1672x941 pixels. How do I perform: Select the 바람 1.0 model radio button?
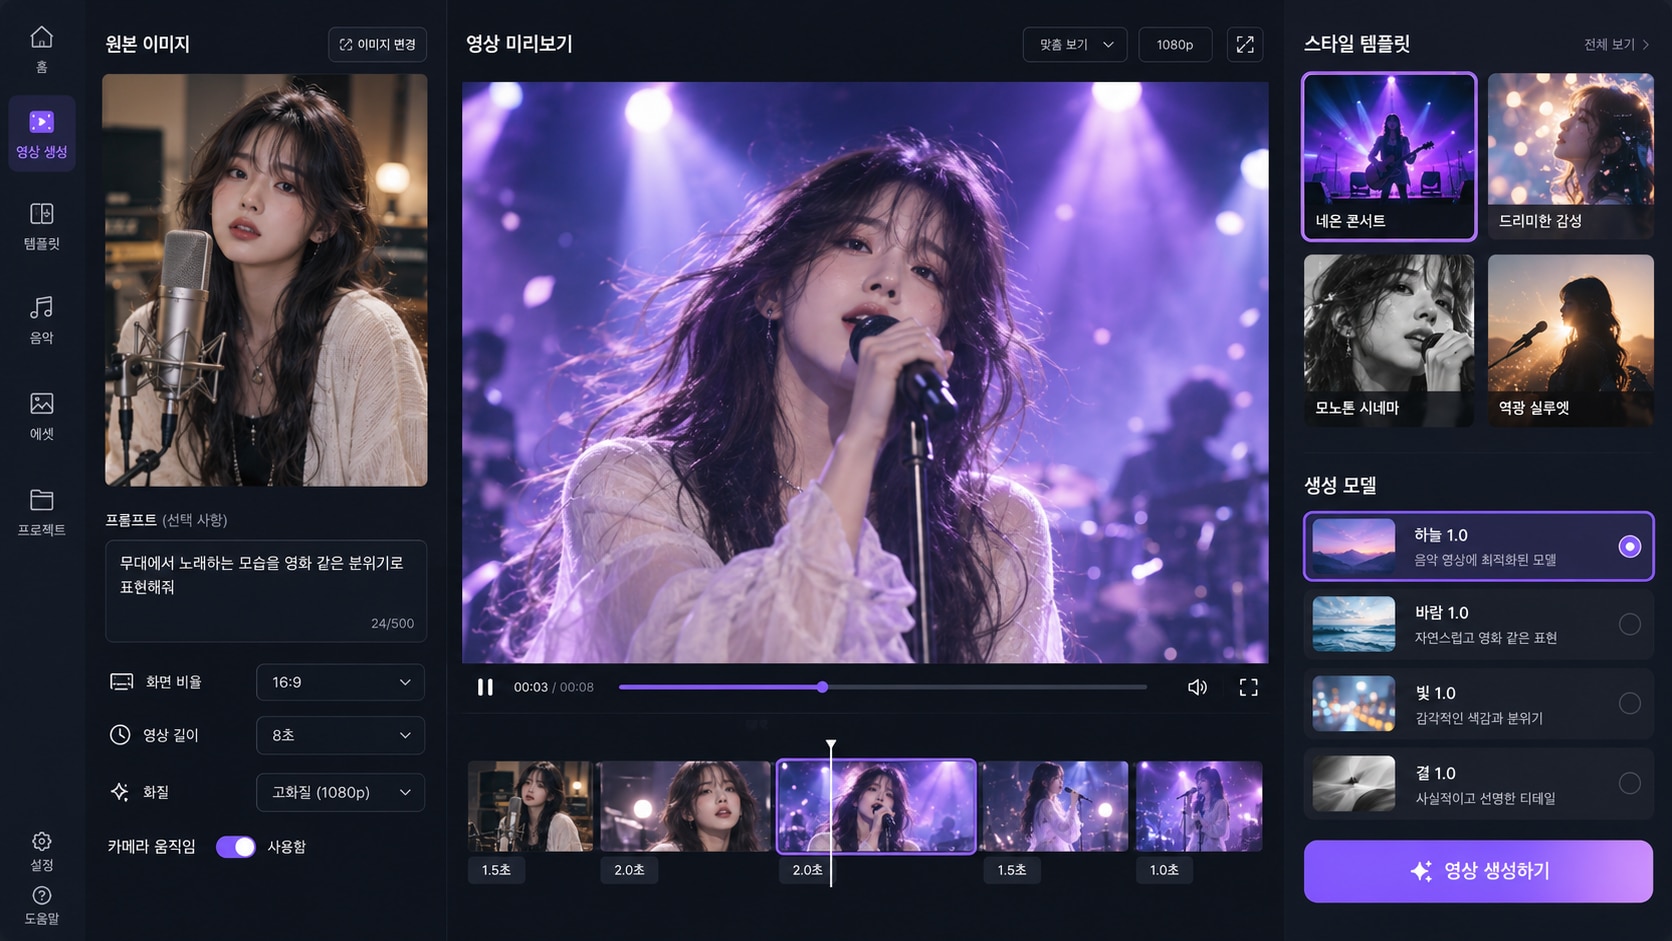click(1629, 624)
